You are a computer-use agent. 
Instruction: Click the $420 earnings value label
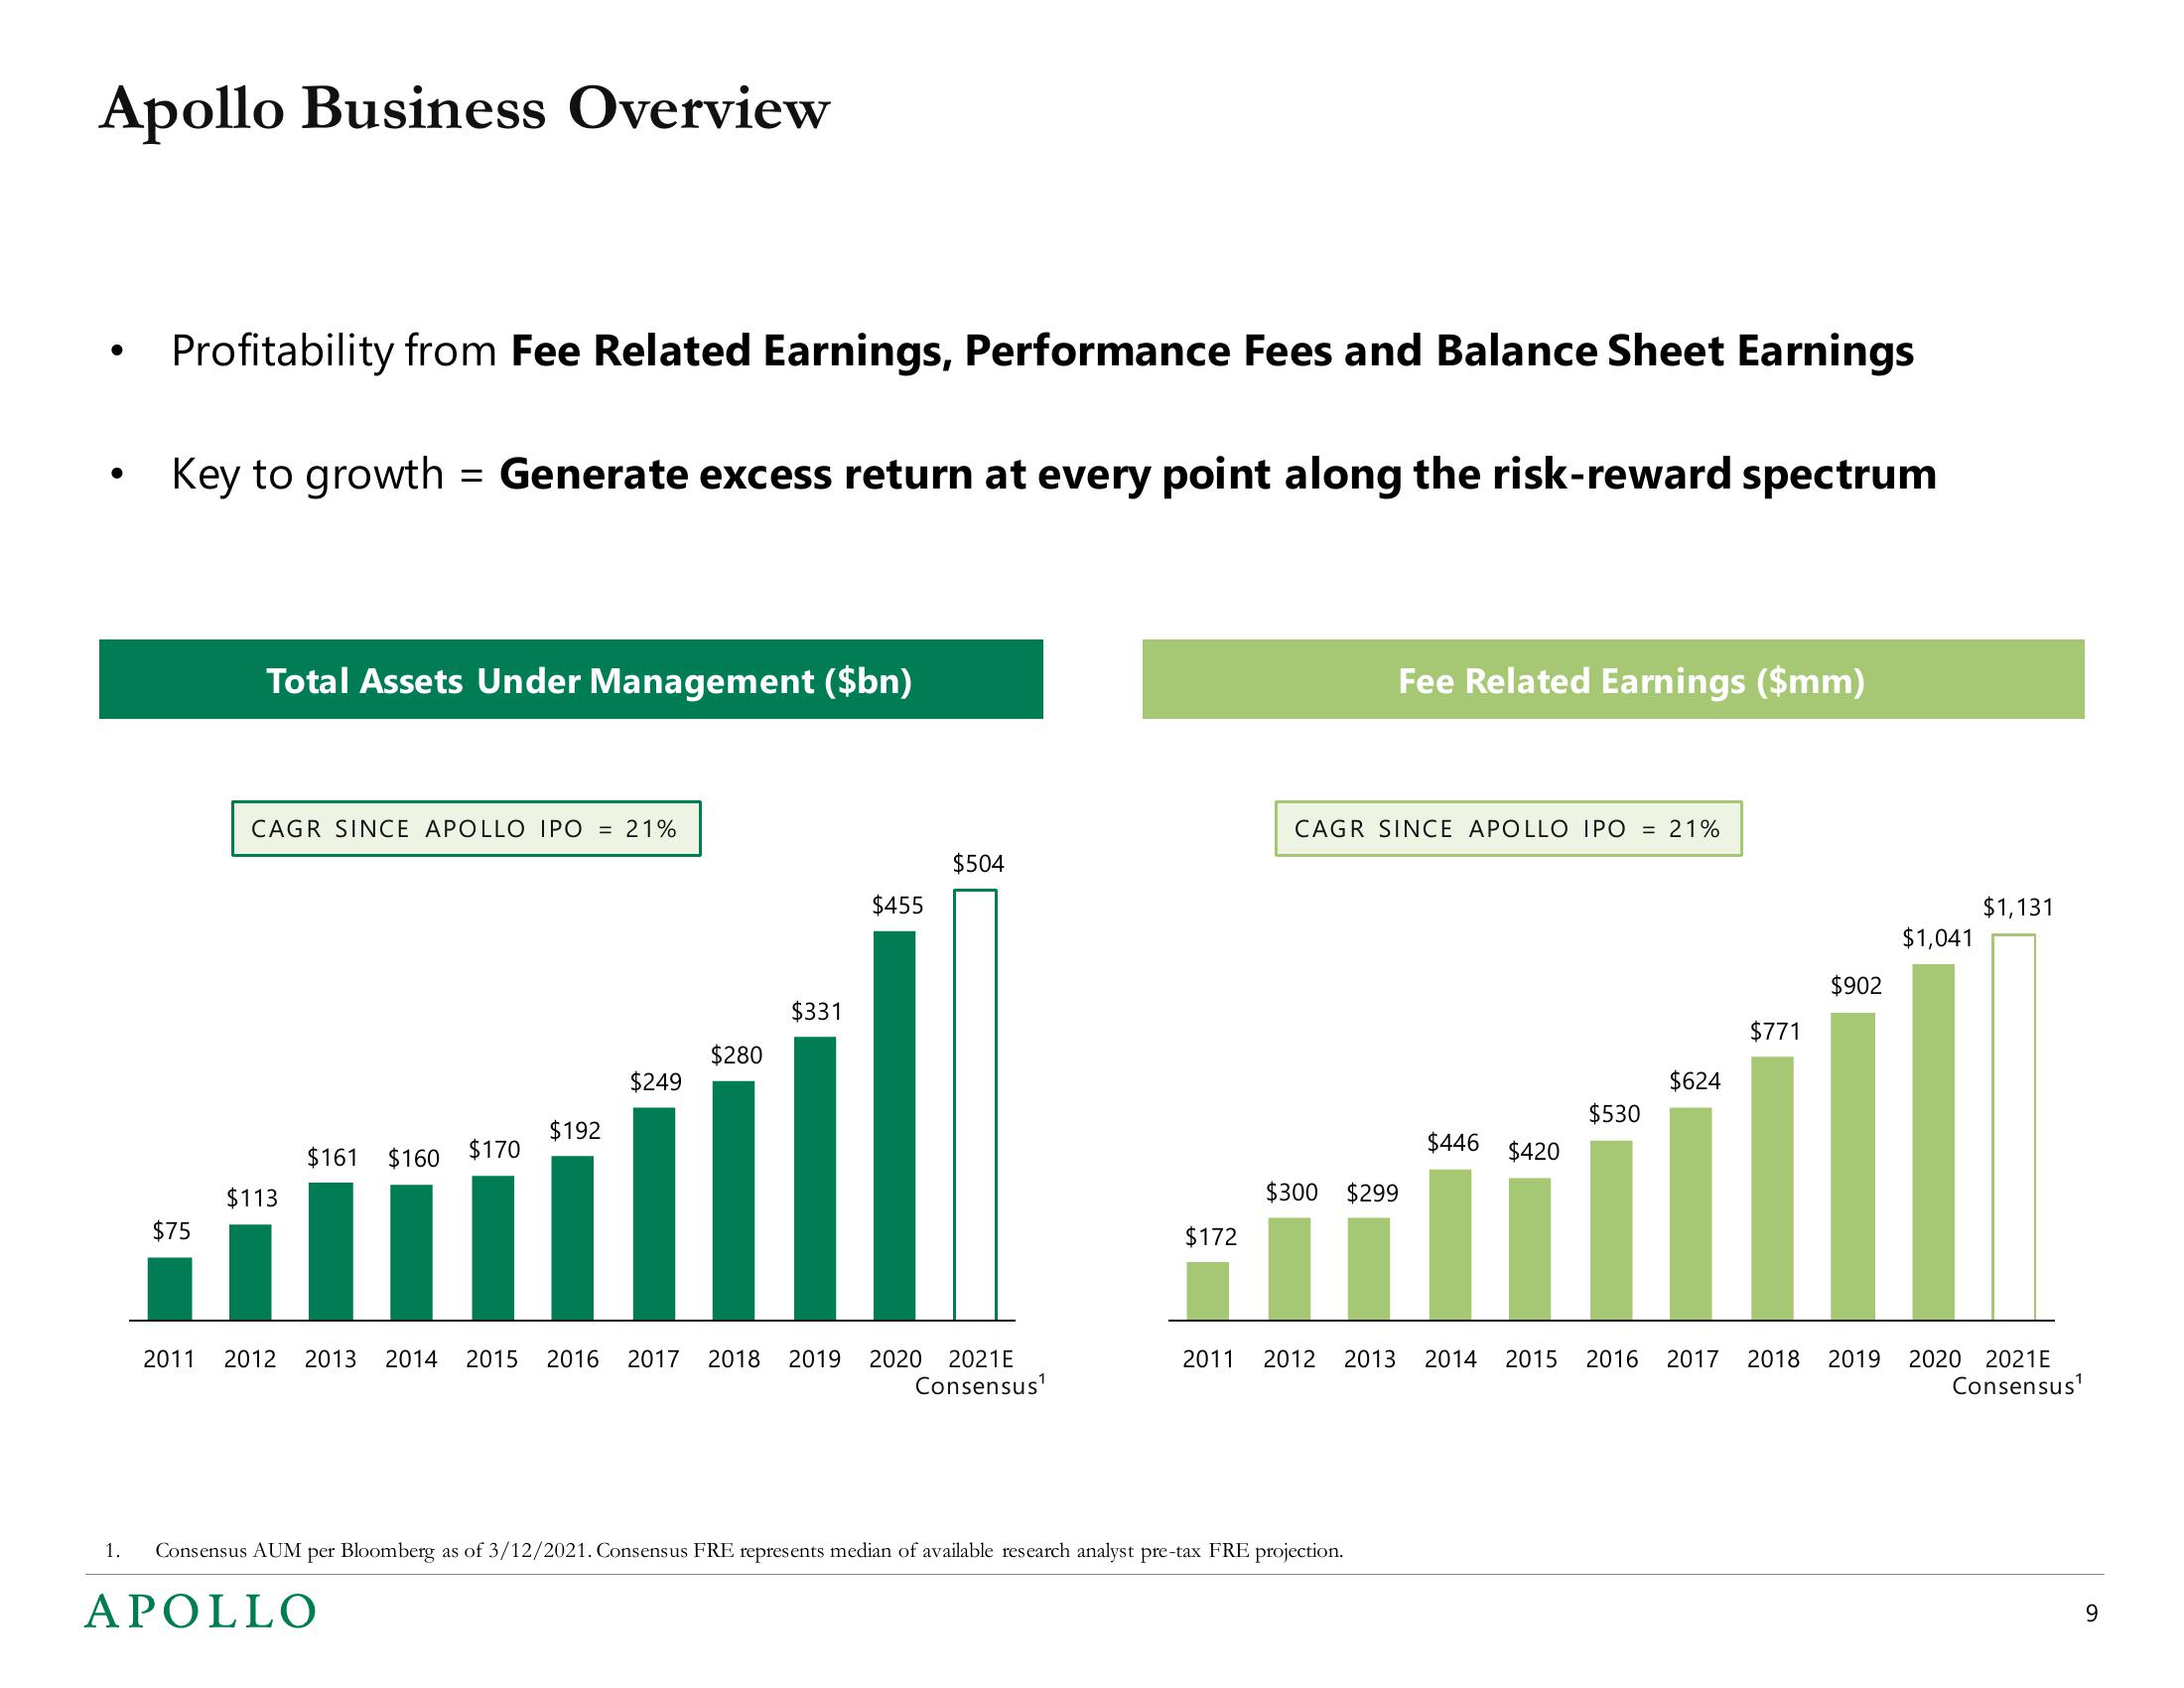[1533, 1152]
